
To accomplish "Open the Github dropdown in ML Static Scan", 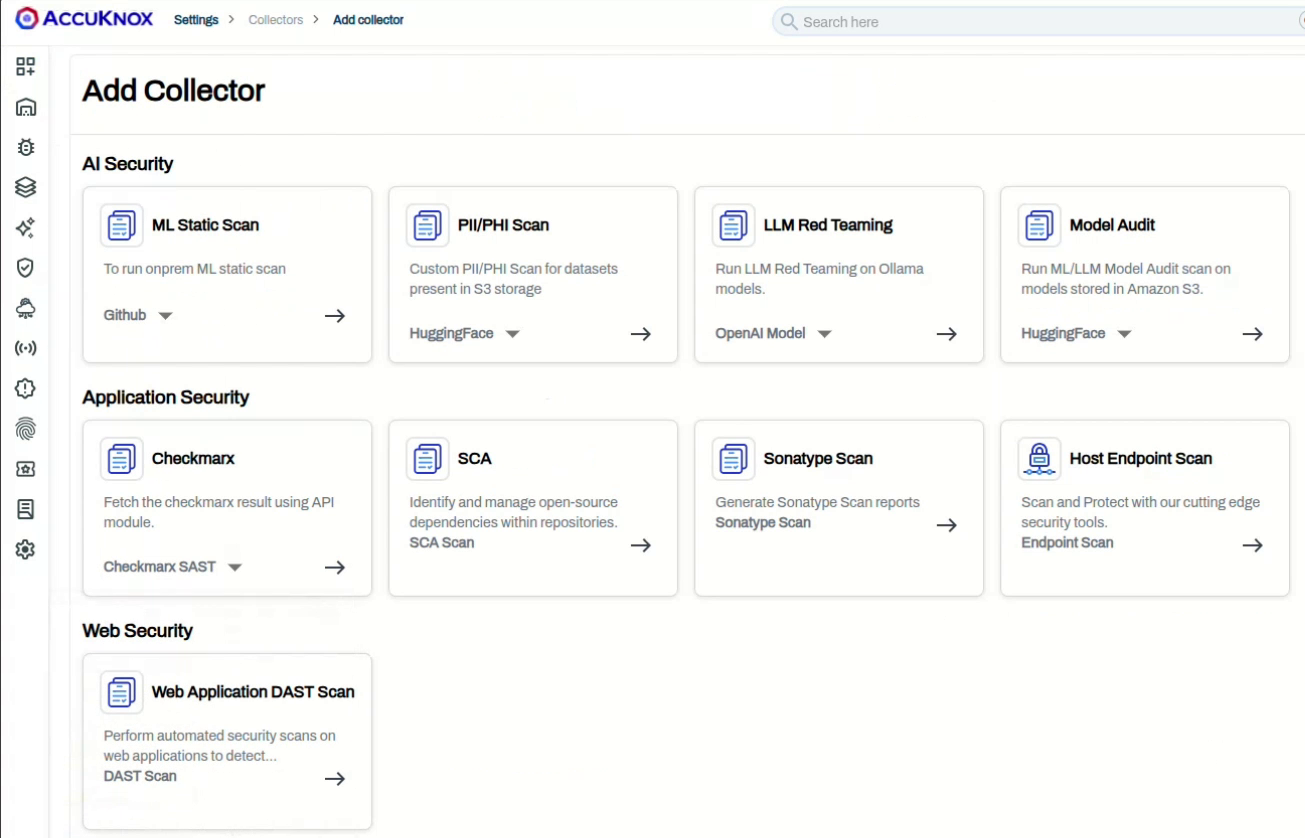I will tap(138, 315).
